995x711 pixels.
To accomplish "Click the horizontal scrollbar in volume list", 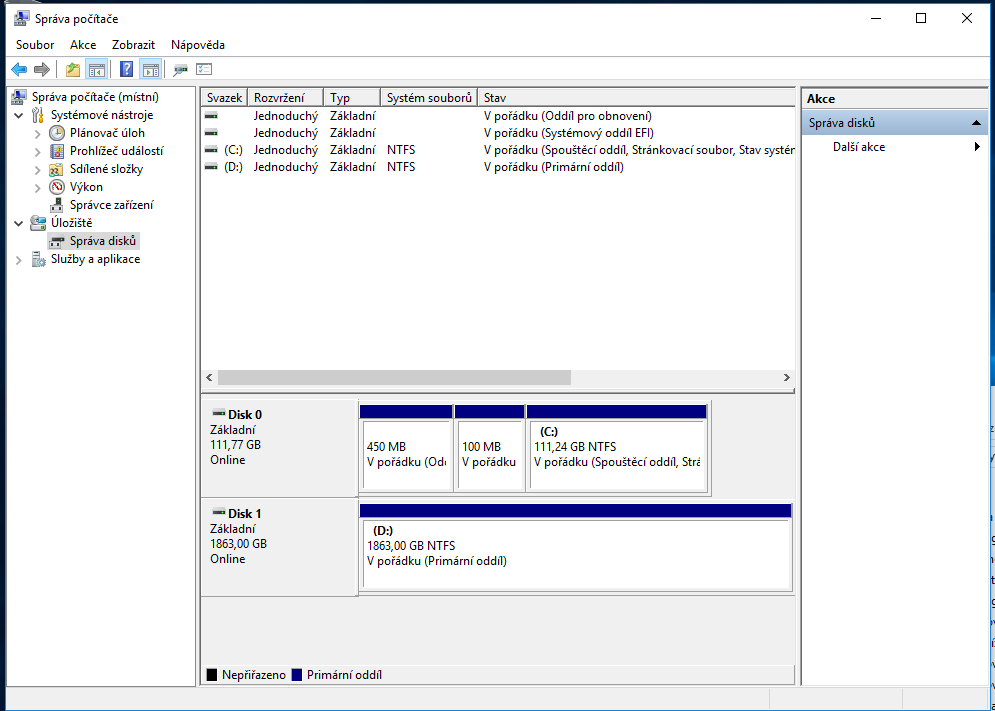I will 394,378.
